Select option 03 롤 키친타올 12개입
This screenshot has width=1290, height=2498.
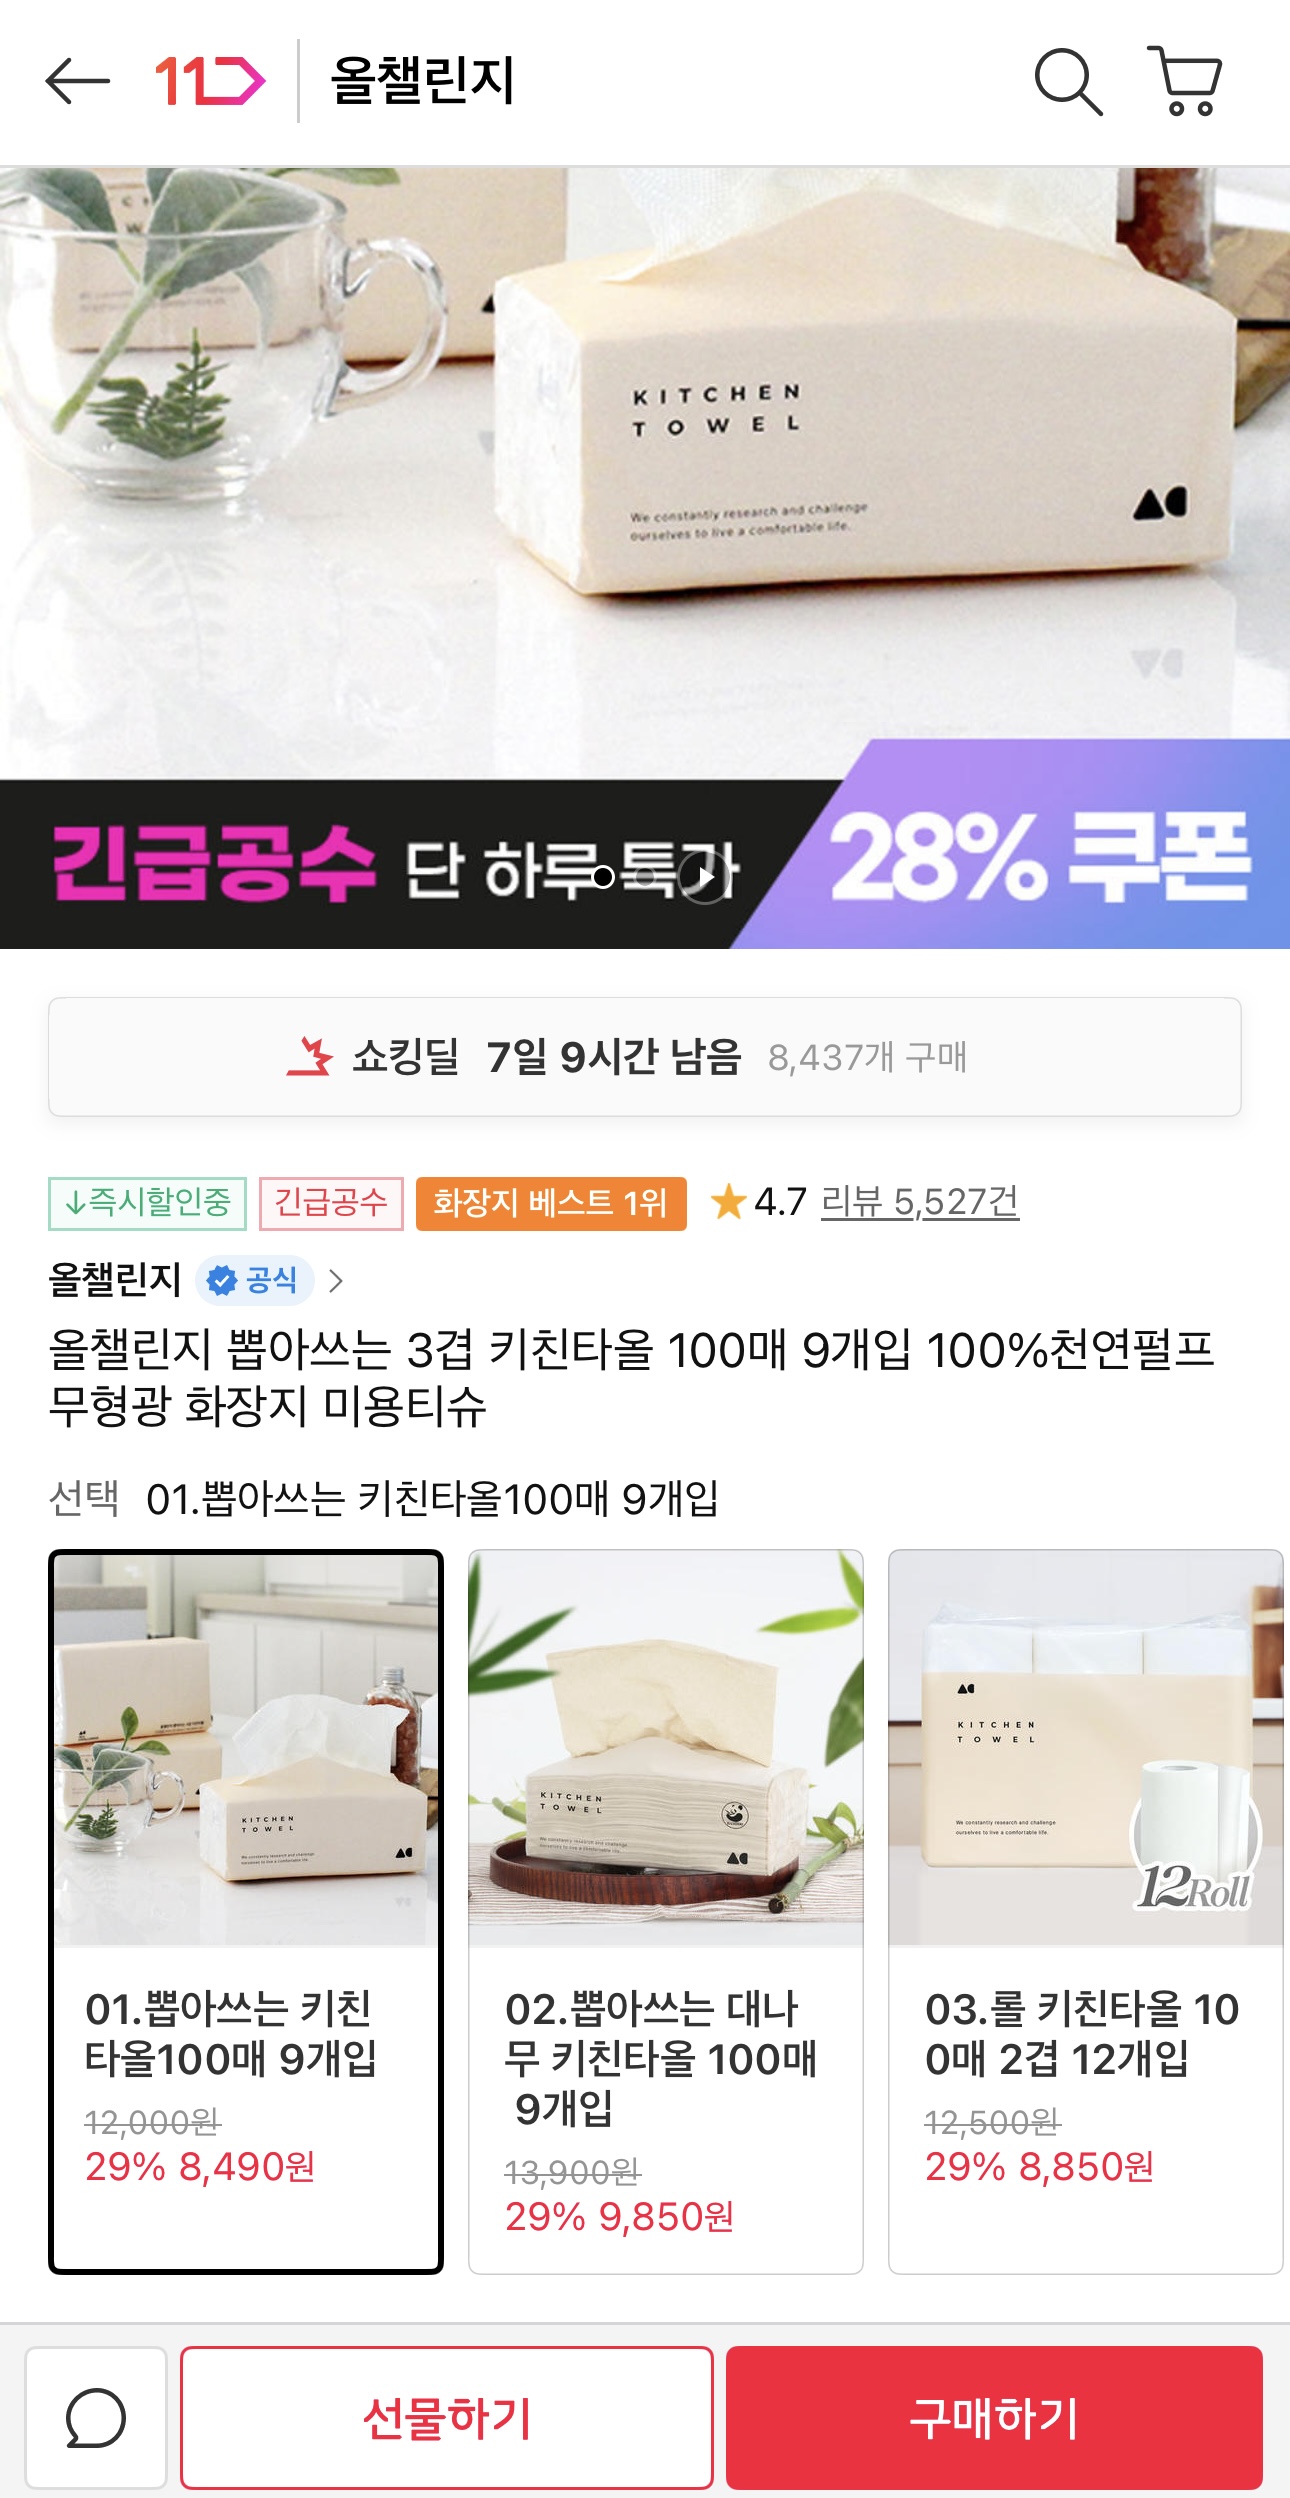pyautogui.click(x=1086, y=1912)
